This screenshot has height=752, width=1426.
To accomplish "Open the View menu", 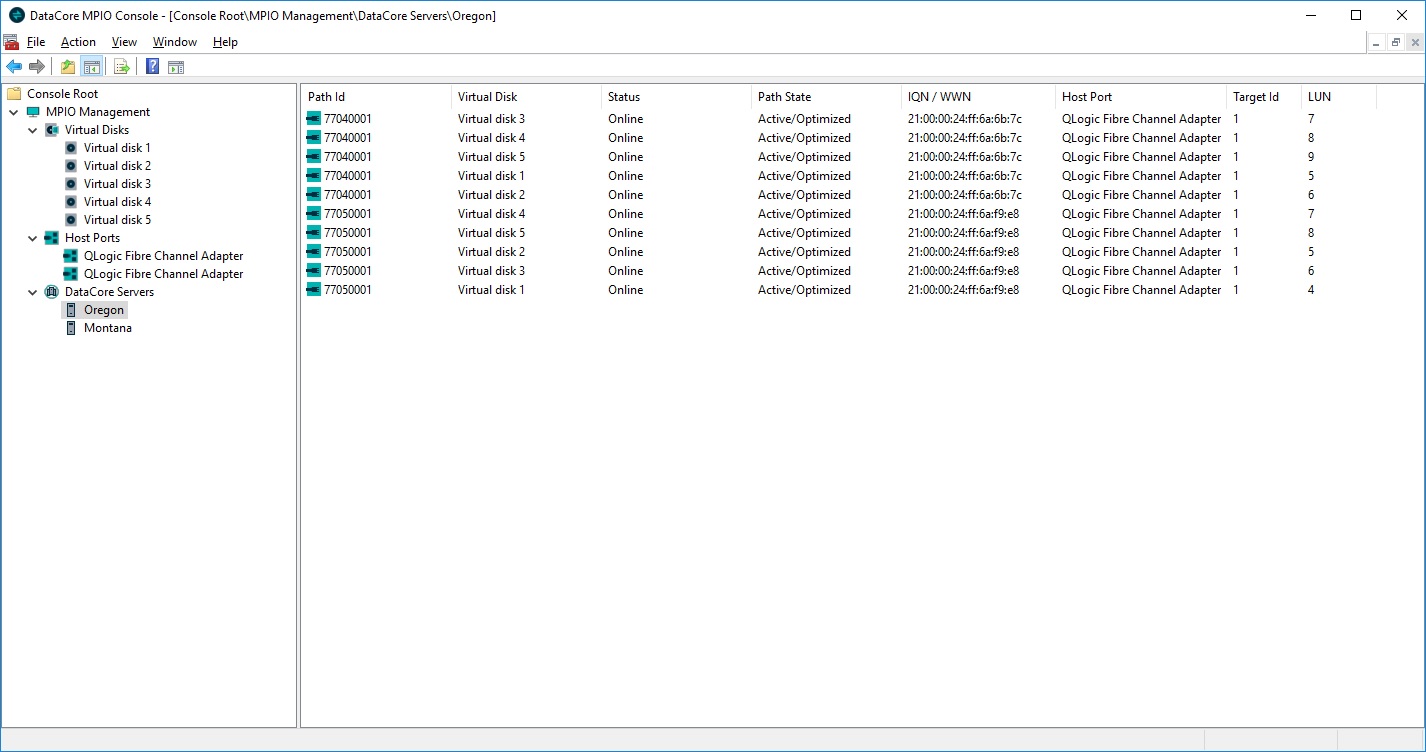I will pos(124,42).
